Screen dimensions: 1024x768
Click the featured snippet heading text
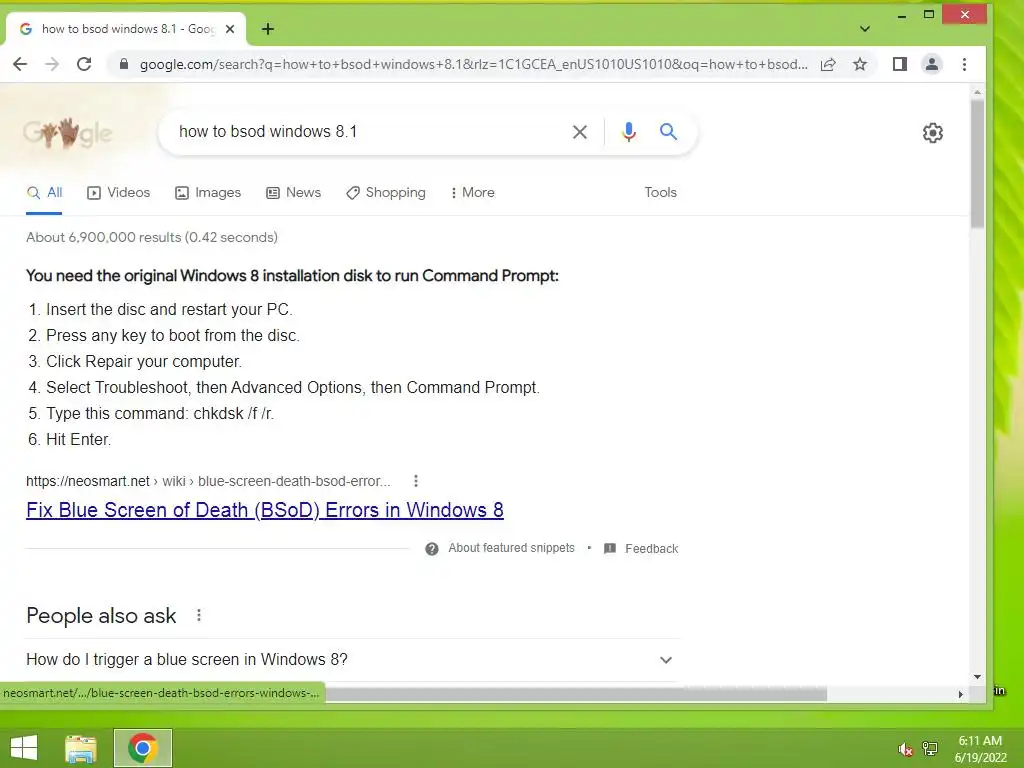click(293, 276)
